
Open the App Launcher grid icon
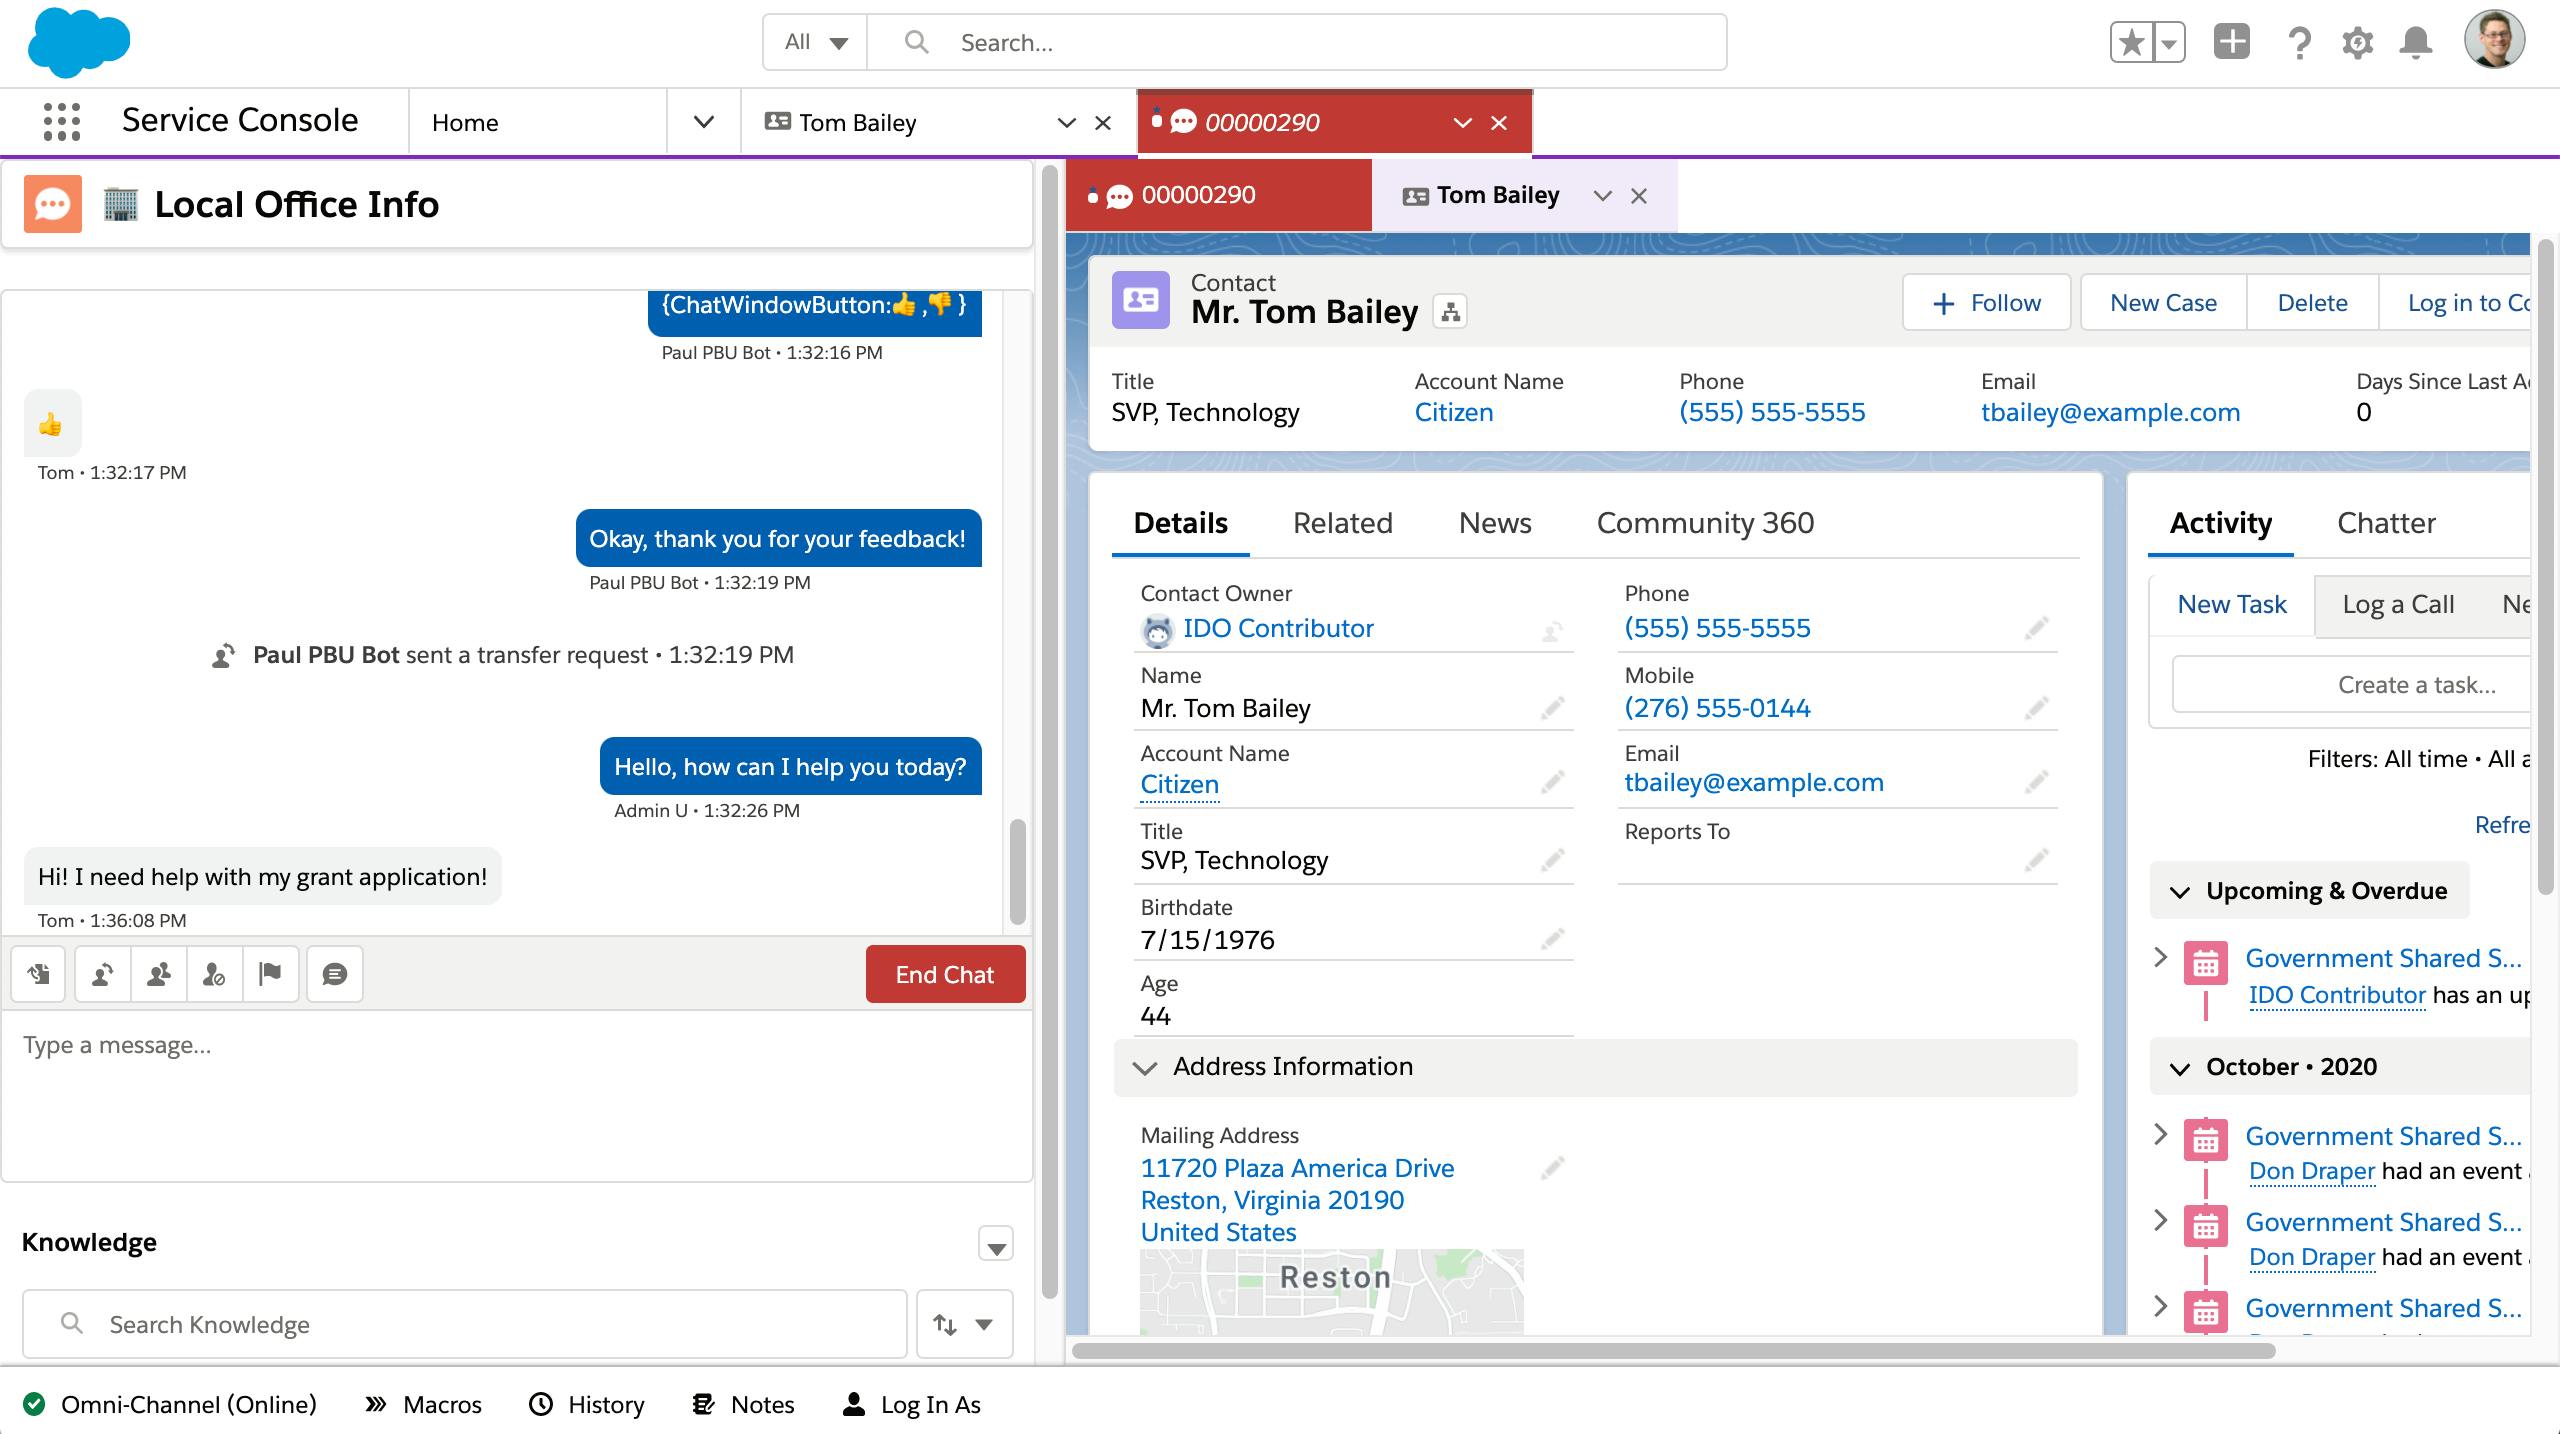62,122
